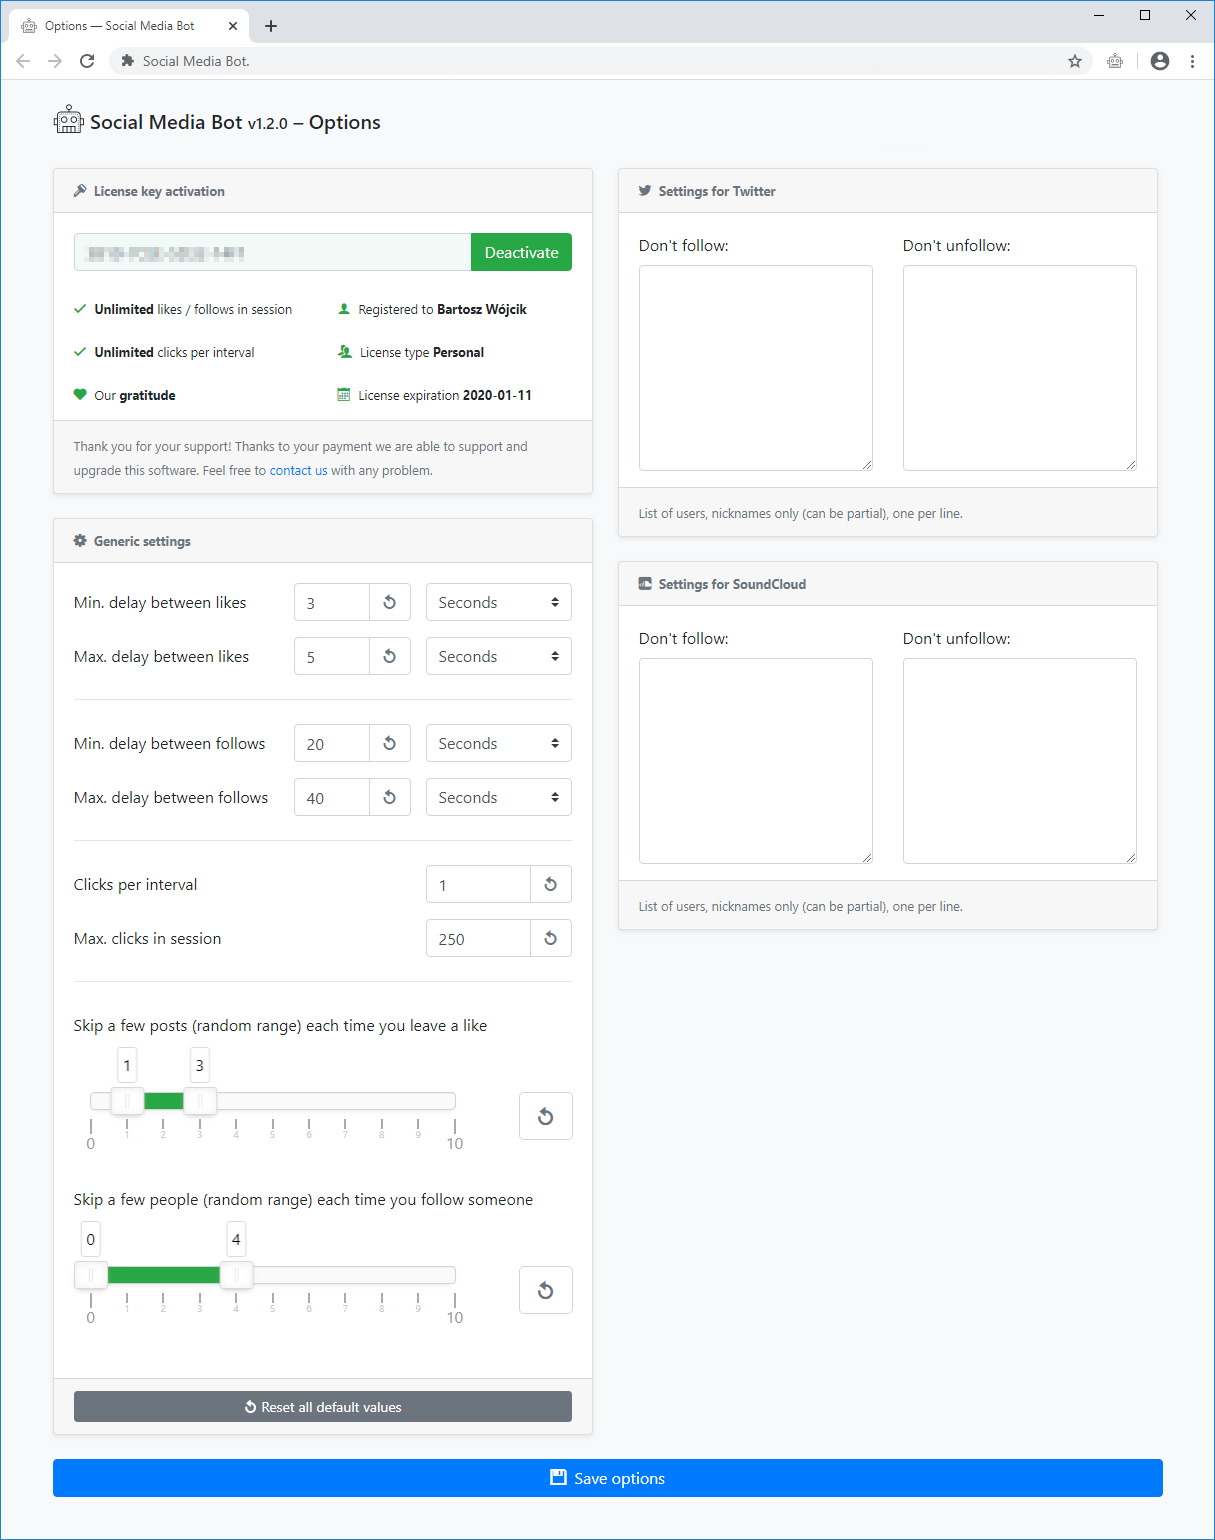Reset Min. delay between follows value
The image size is (1215, 1540).
[390, 743]
